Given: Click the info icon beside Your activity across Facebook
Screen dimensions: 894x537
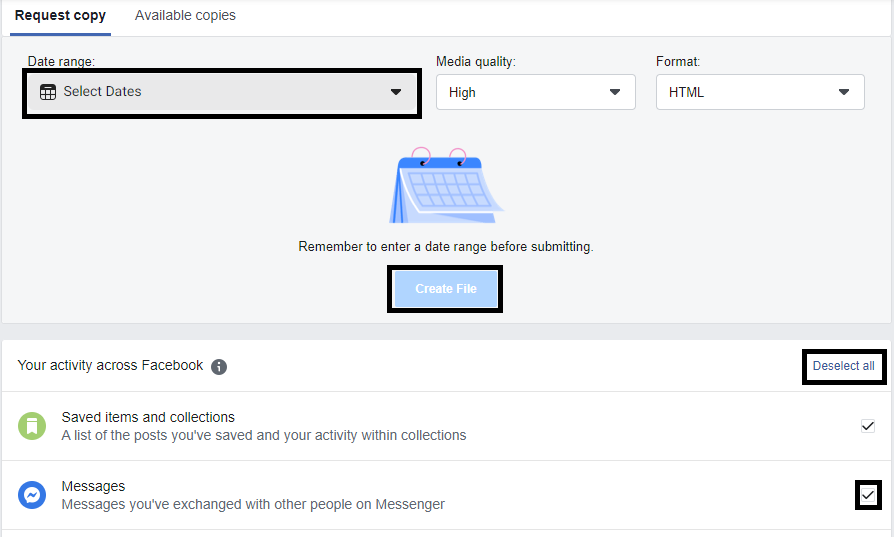Looking at the screenshot, I should click(x=219, y=367).
